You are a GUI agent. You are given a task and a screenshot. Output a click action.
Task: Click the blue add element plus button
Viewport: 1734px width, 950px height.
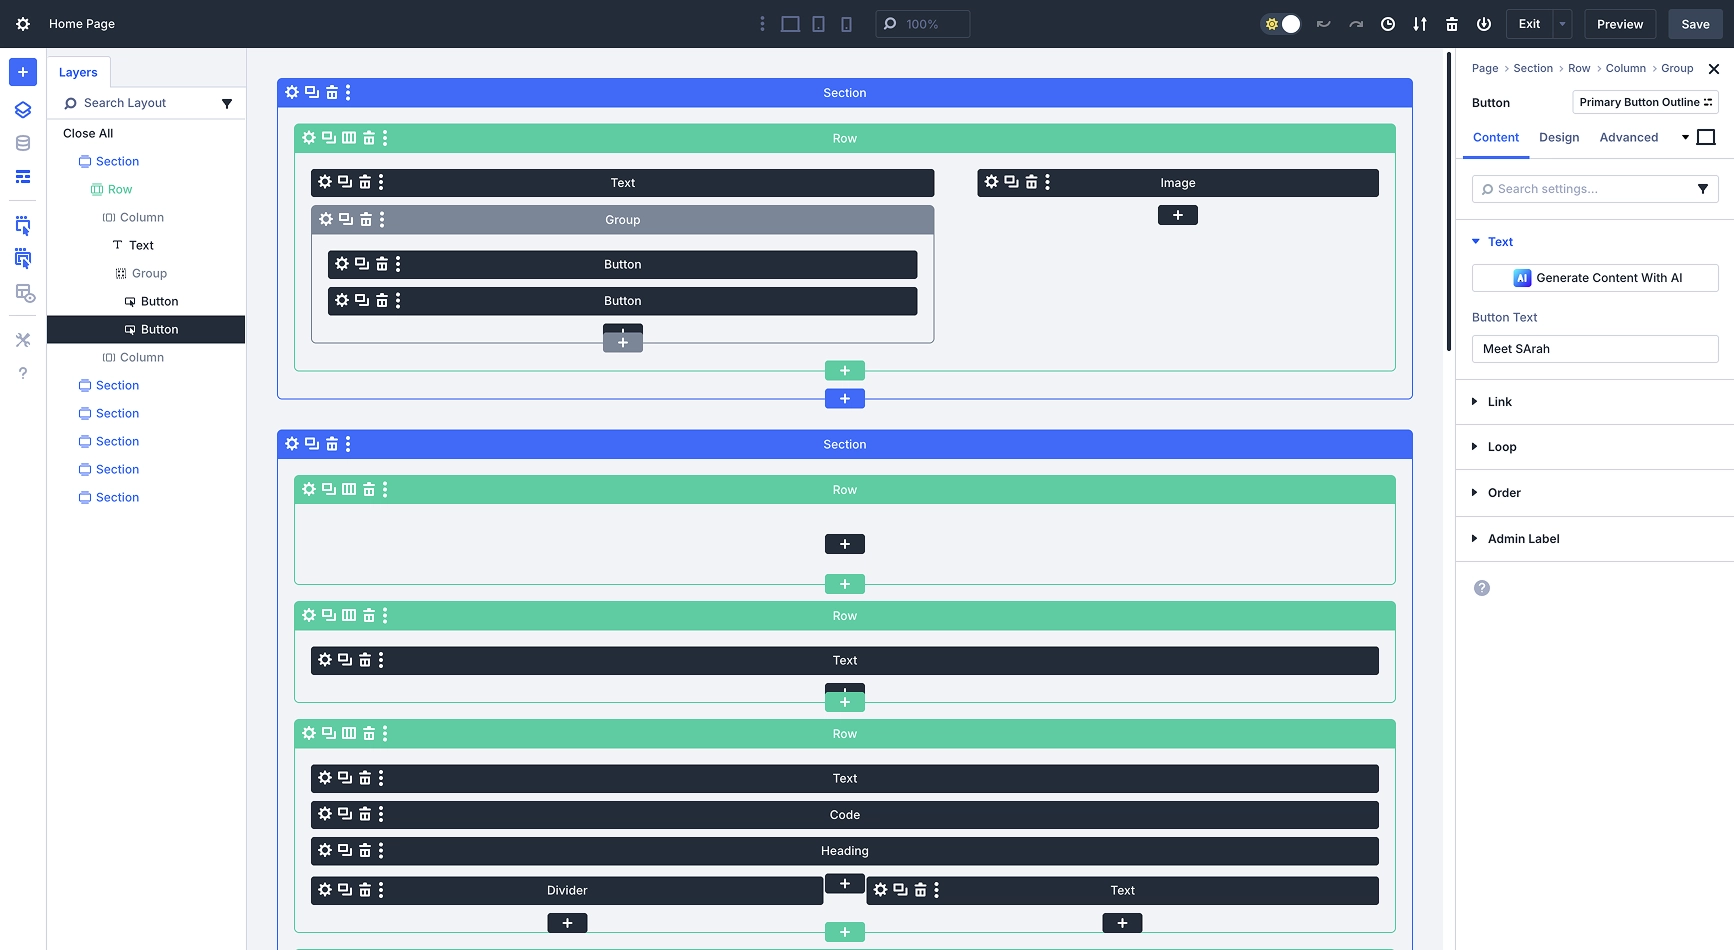point(23,72)
